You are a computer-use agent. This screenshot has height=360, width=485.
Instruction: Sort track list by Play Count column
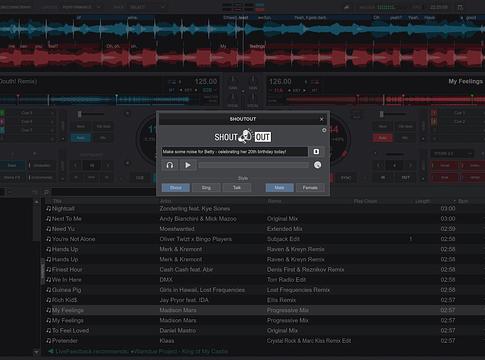coord(365,201)
